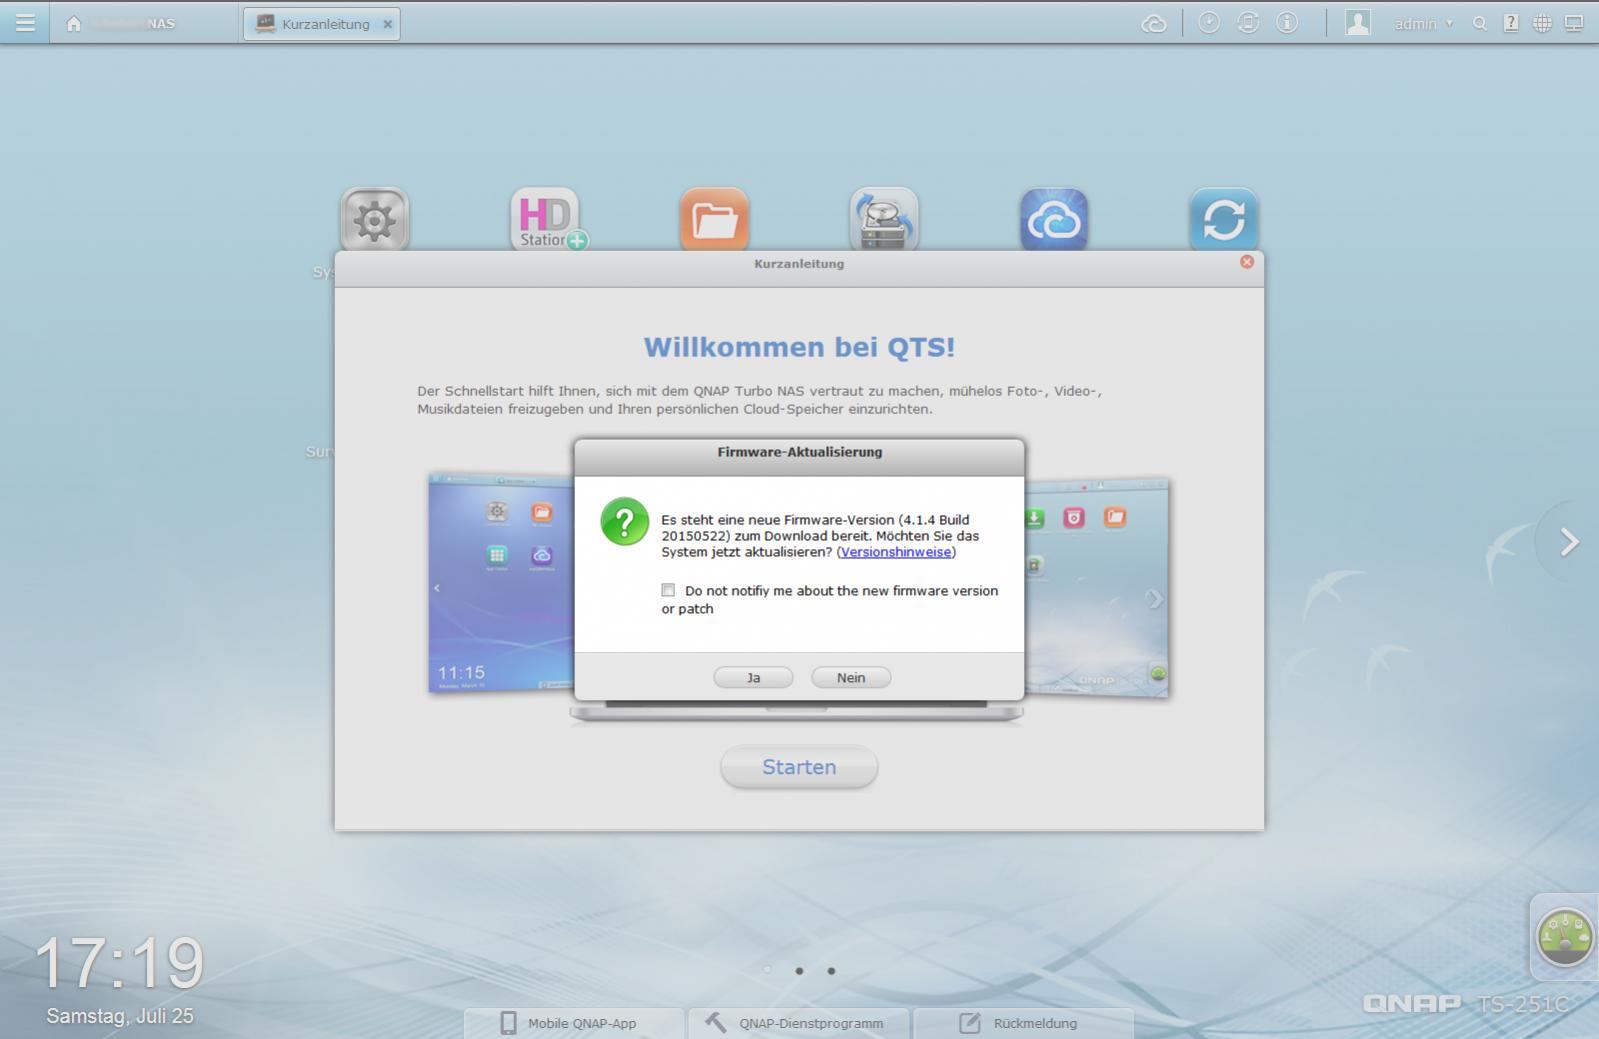Image resolution: width=1599 pixels, height=1039 pixels.
Task: Click the Starten button
Action: point(799,767)
